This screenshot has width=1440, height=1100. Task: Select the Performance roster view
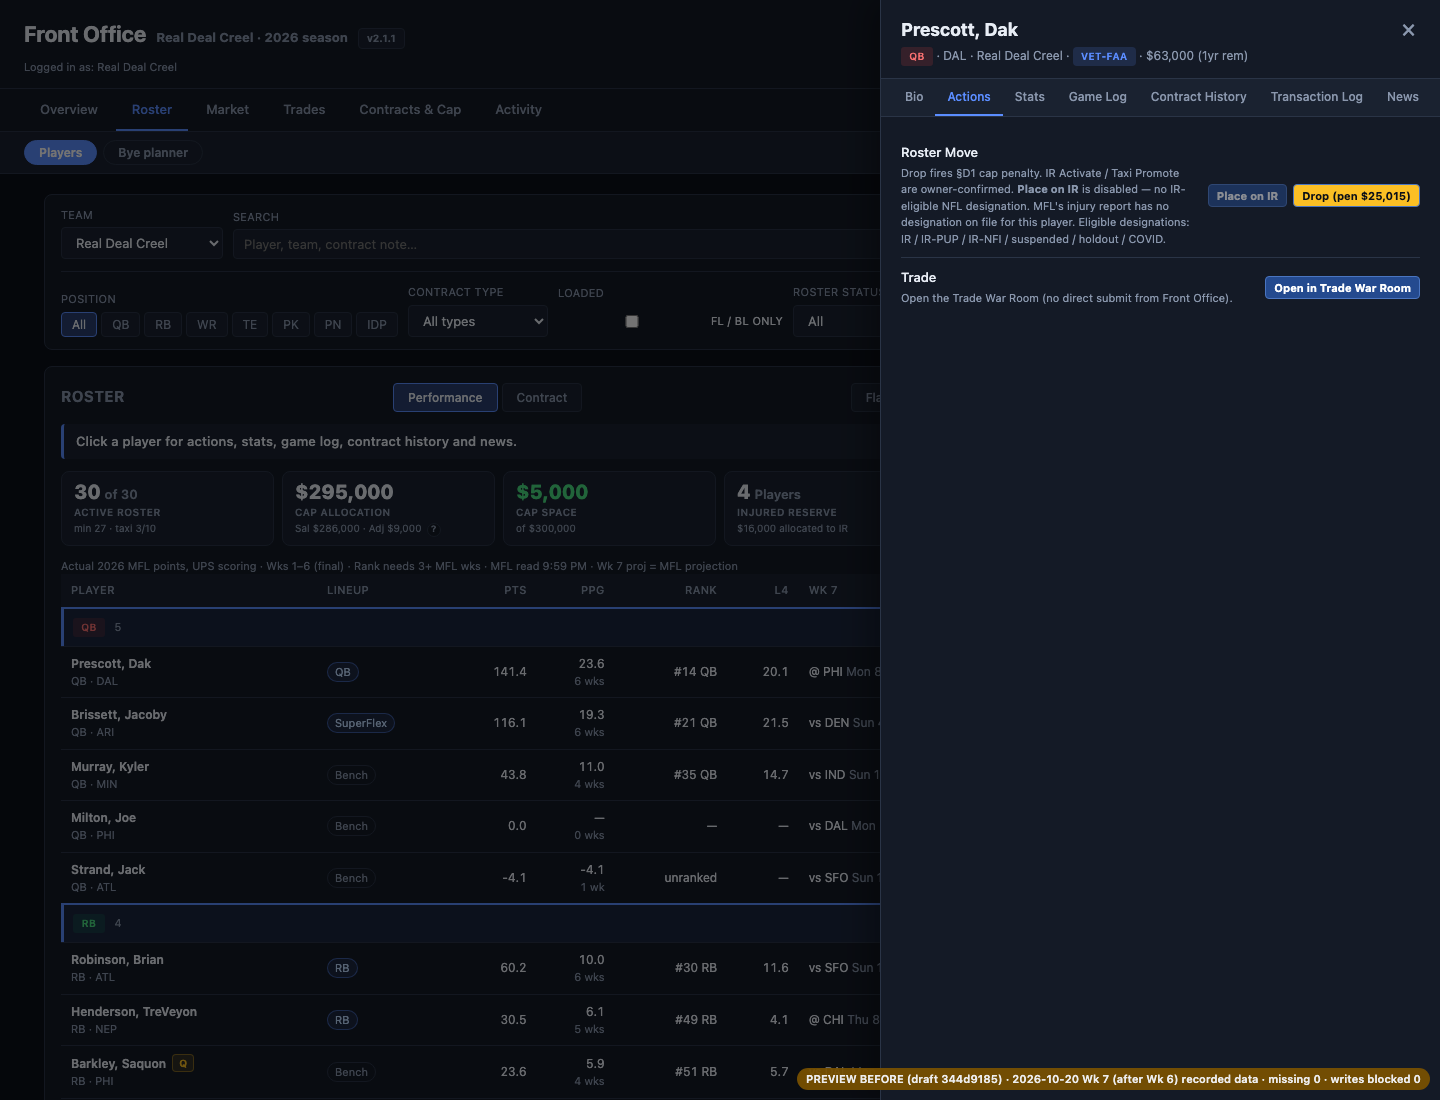(445, 398)
